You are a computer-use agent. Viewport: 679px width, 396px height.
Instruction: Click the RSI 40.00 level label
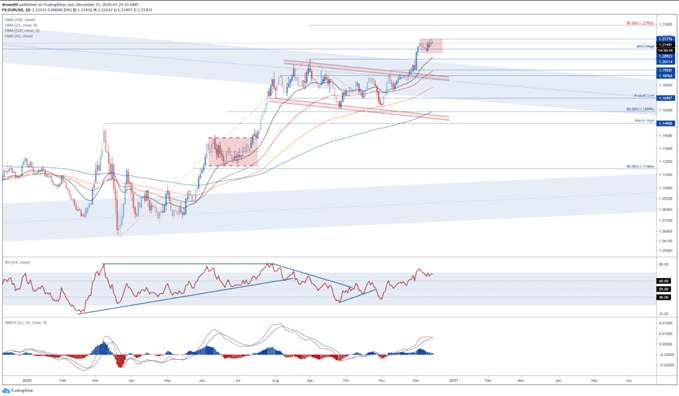[x=664, y=297]
